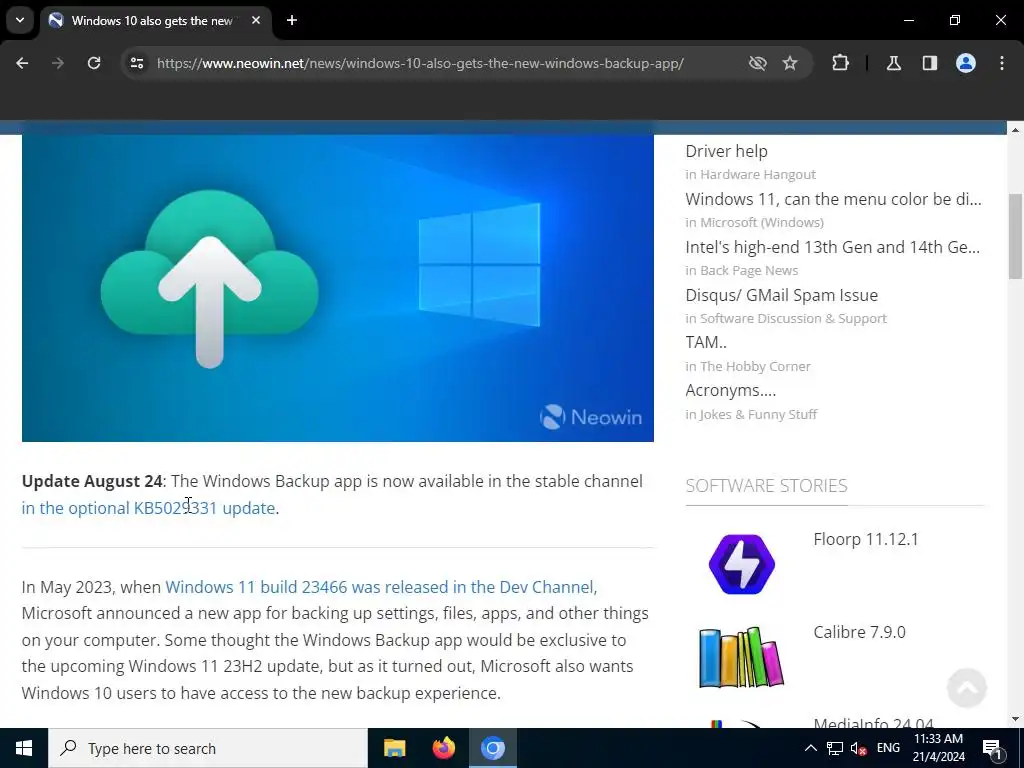The height and width of the screenshot is (768, 1024).
Task: Open the Extensions puzzle icon
Action: click(840, 63)
